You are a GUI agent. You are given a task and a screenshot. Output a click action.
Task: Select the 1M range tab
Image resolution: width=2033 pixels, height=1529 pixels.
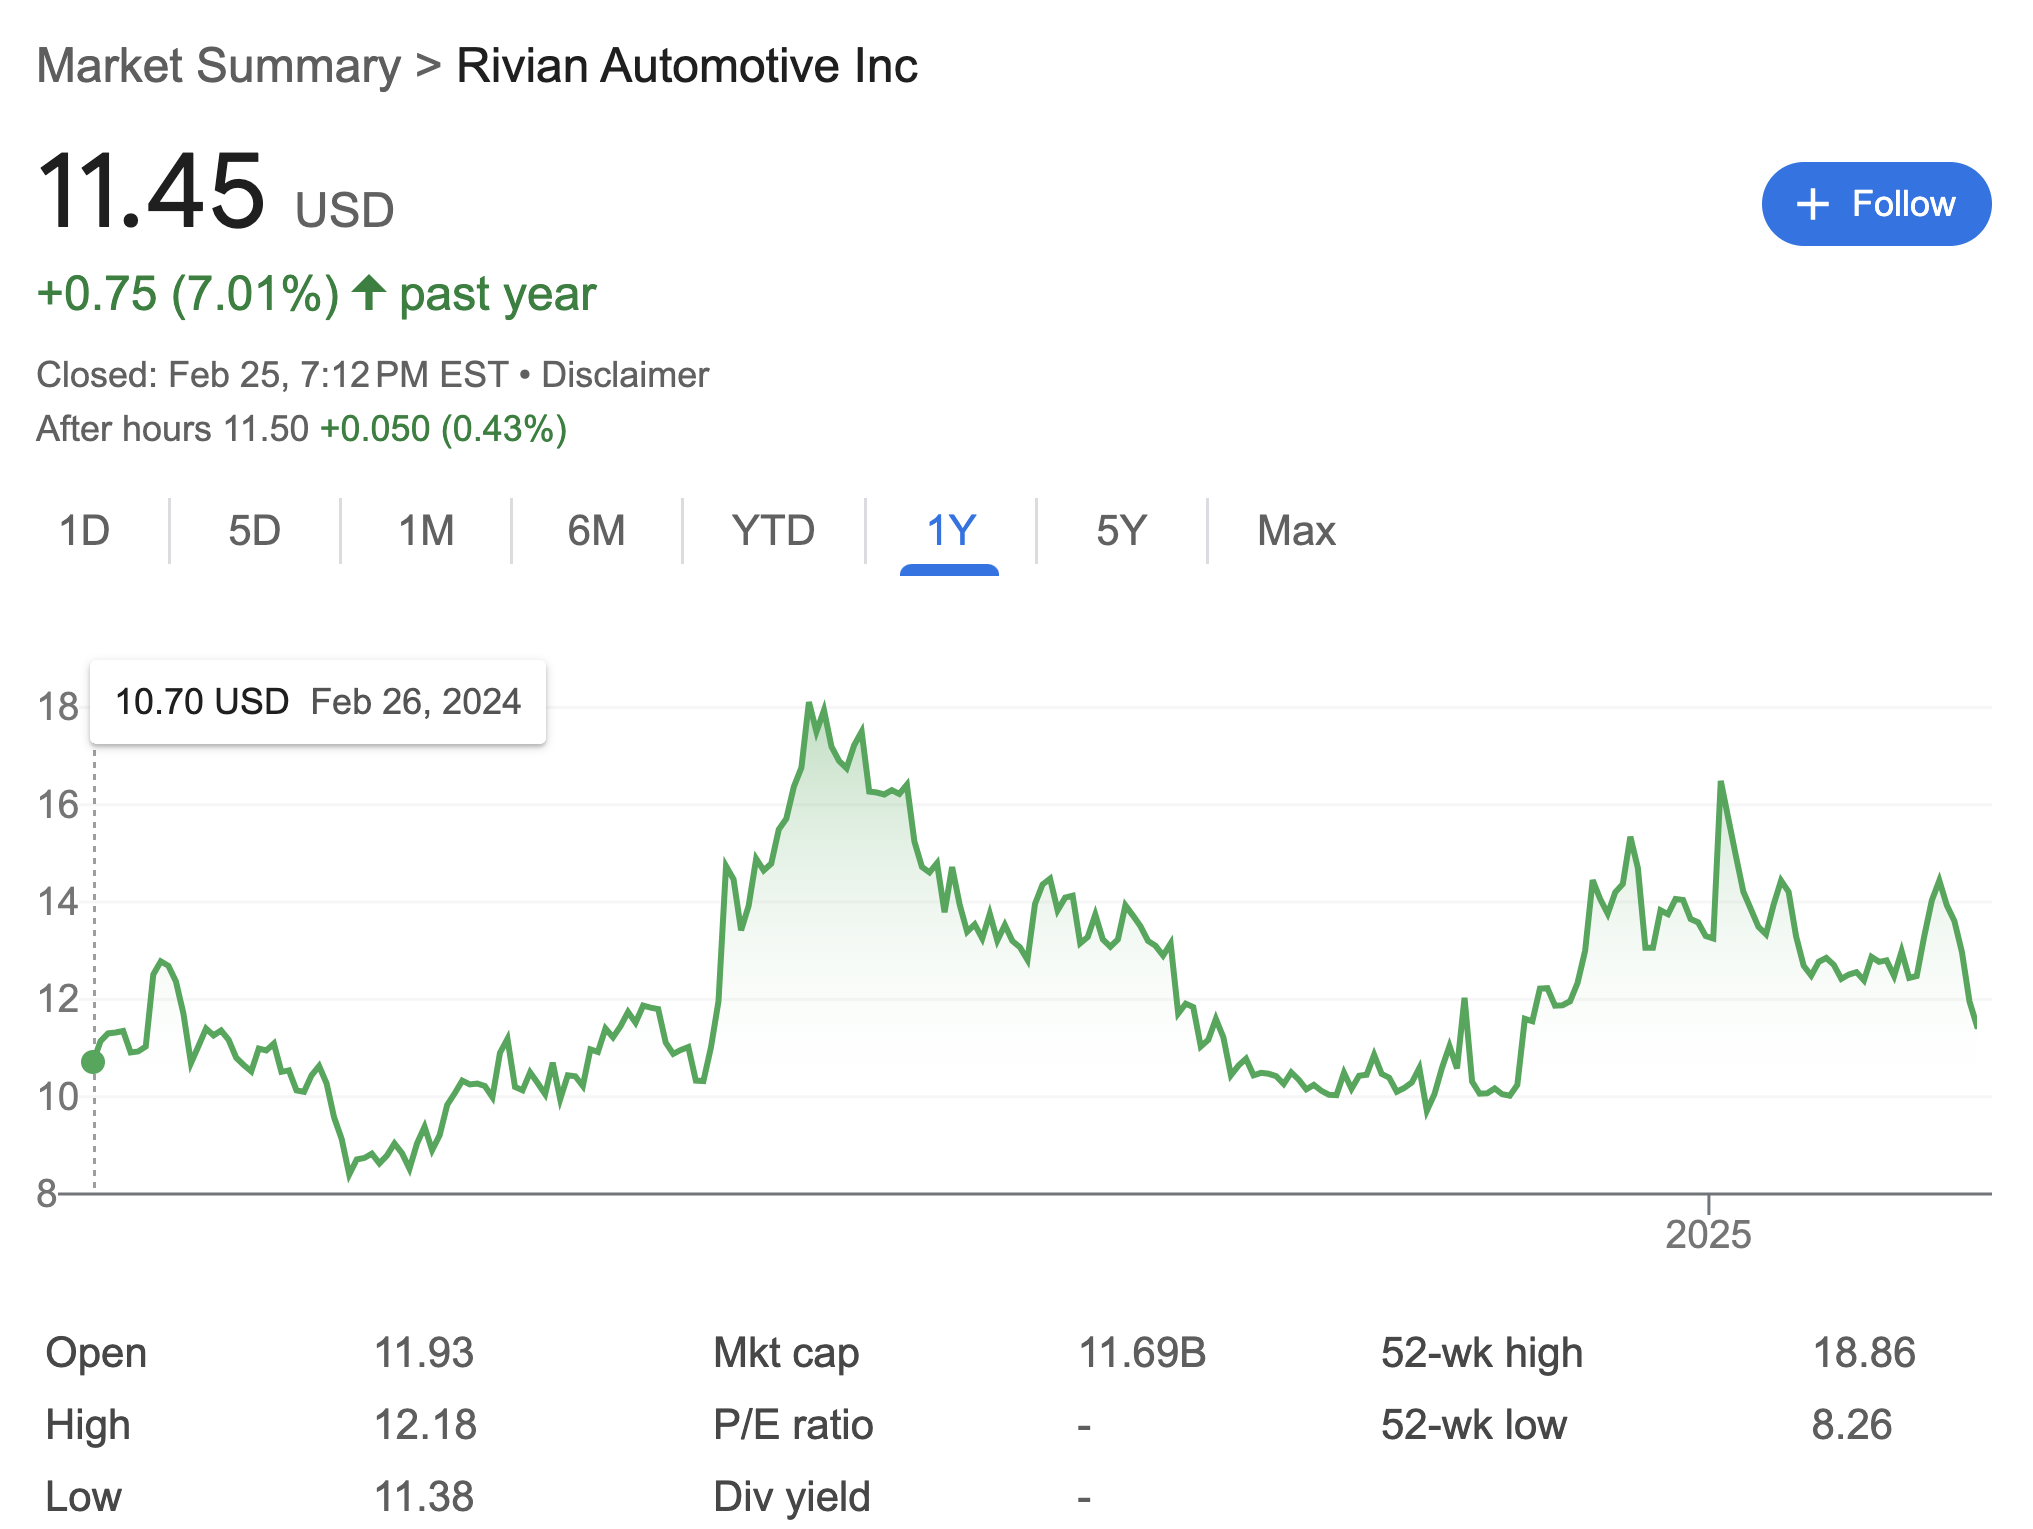(426, 531)
